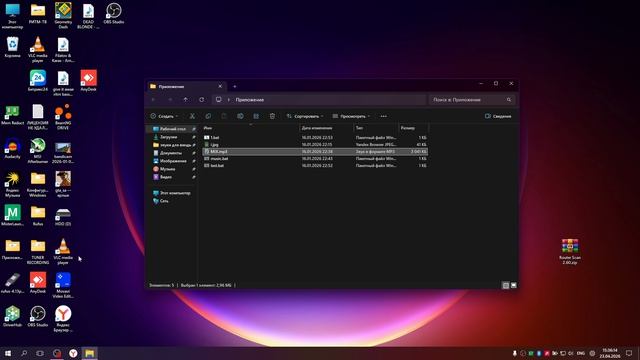Select Загрузки in the sidebar

tap(169, 137)
